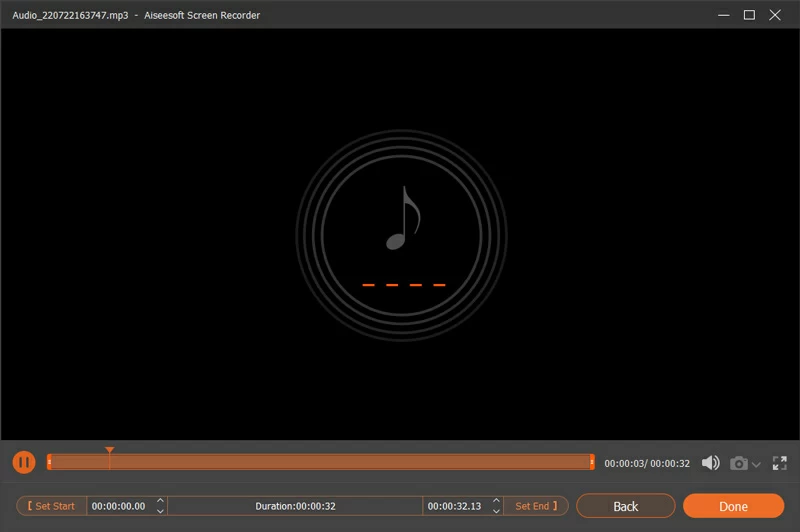Click the Back button
This screenshot has width=800, height=532.
[x=625, y=506]
